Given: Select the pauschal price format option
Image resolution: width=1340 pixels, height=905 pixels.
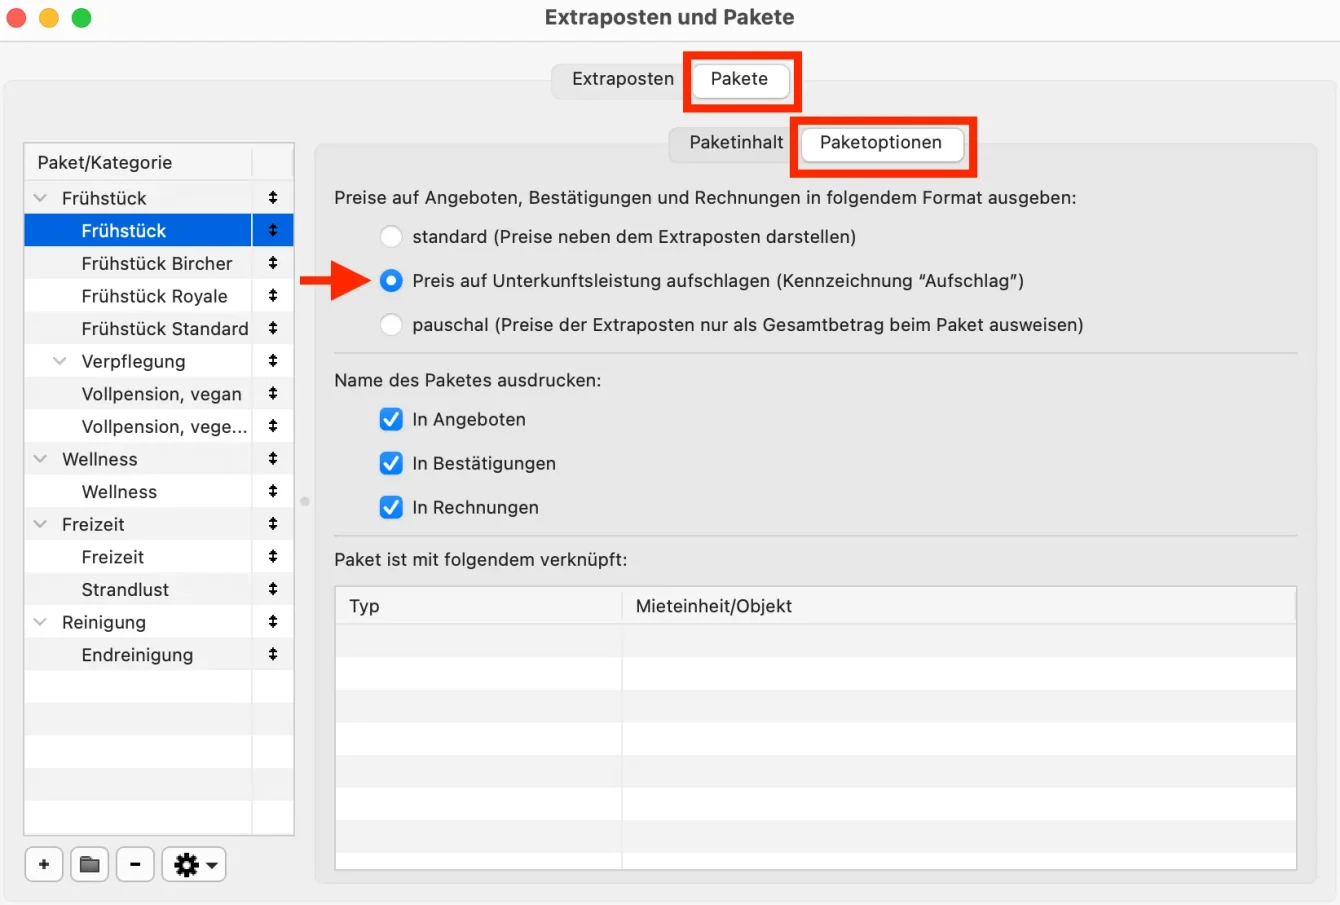Looking at the screenshot, I should 391,325.
